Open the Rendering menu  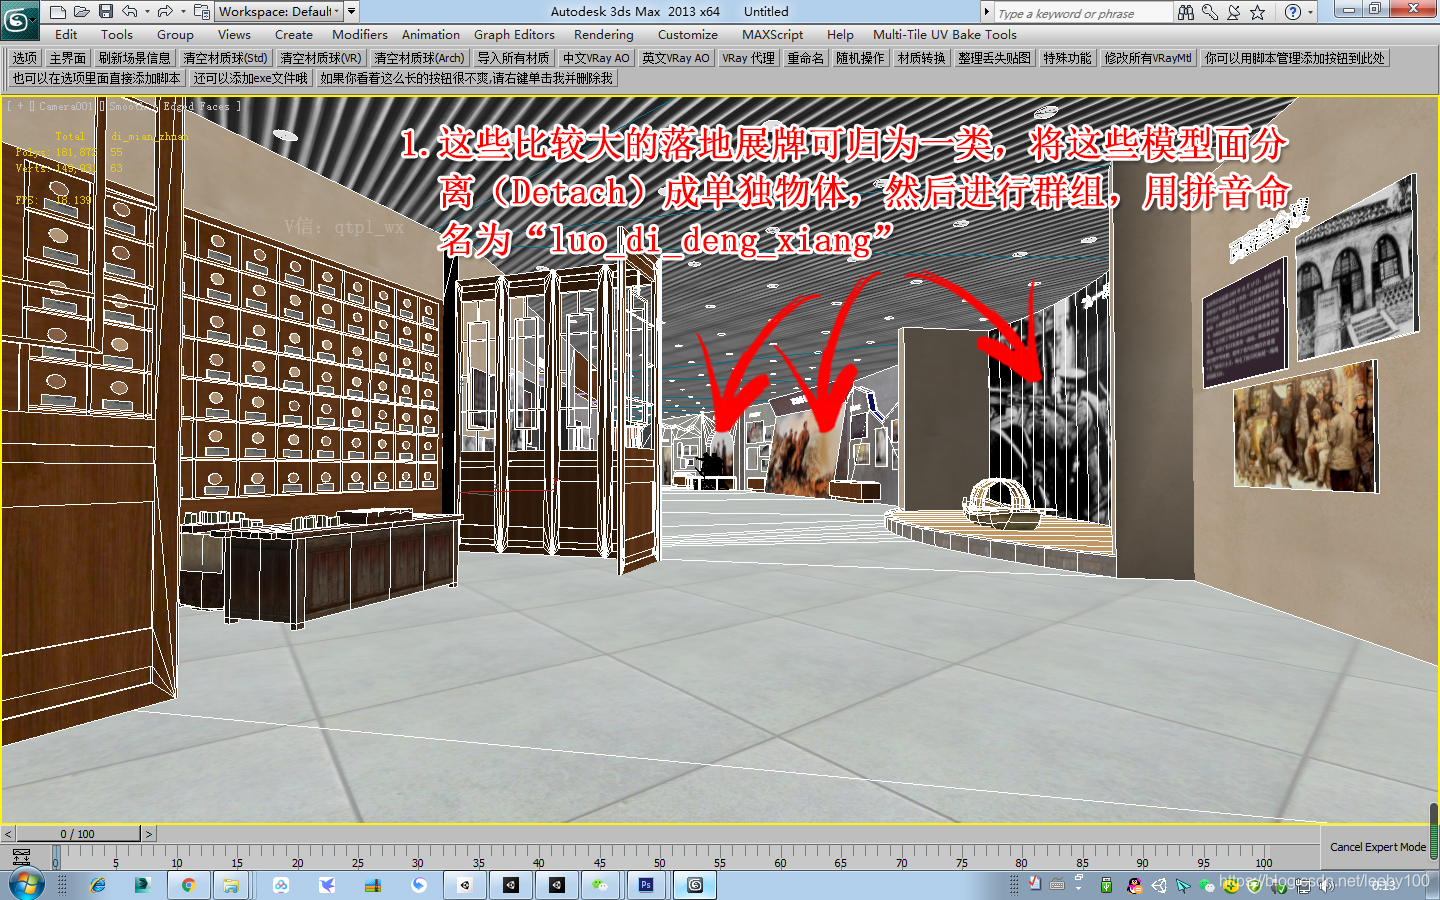coord(604,34)
